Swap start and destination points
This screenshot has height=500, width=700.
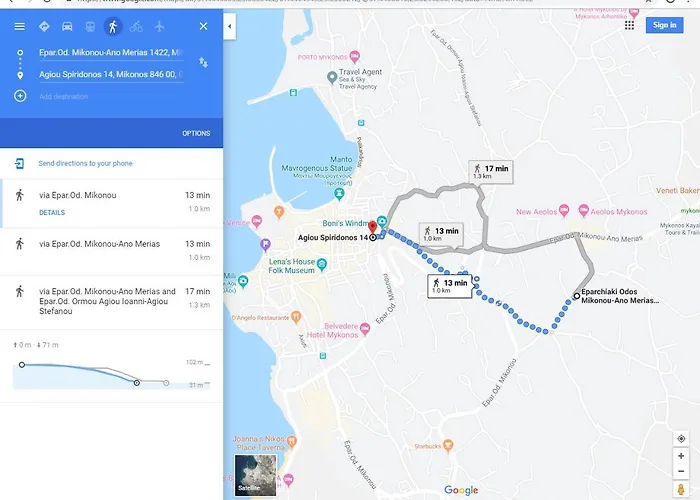pyautogui.click(x=203, y=62)
